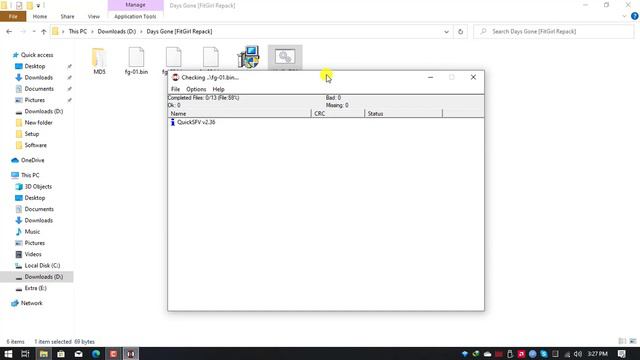Open Microsoft Store from the taskbar
Viewport: 640px width, 360px height.
61,353
